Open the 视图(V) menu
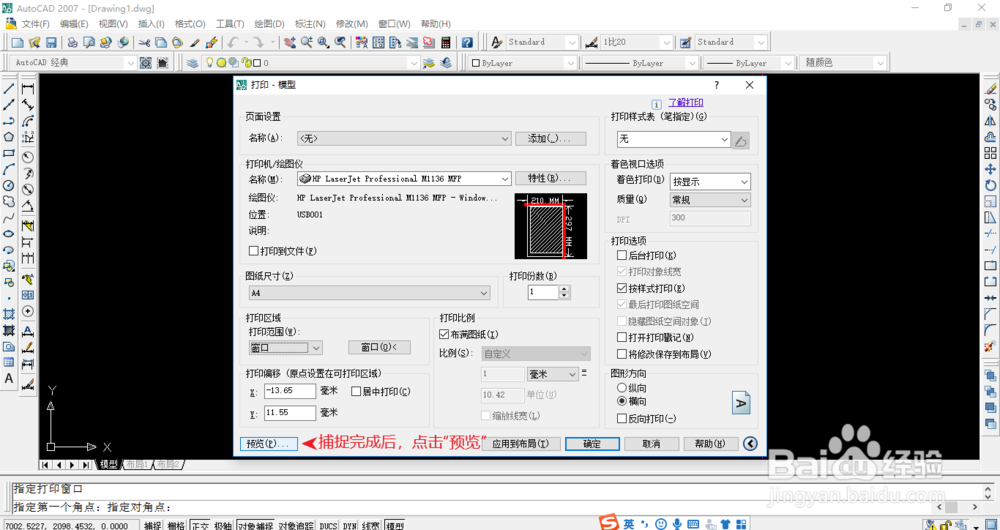The width and height of the screenshot is (1000, 530). pos(114,24)
